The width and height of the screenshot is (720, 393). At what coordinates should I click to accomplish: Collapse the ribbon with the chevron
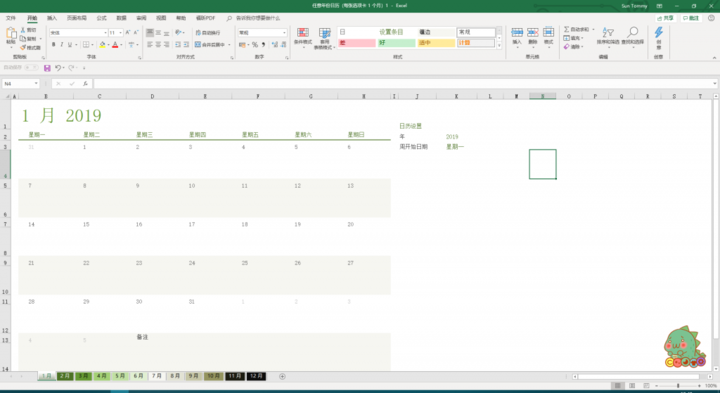point(714,57)
